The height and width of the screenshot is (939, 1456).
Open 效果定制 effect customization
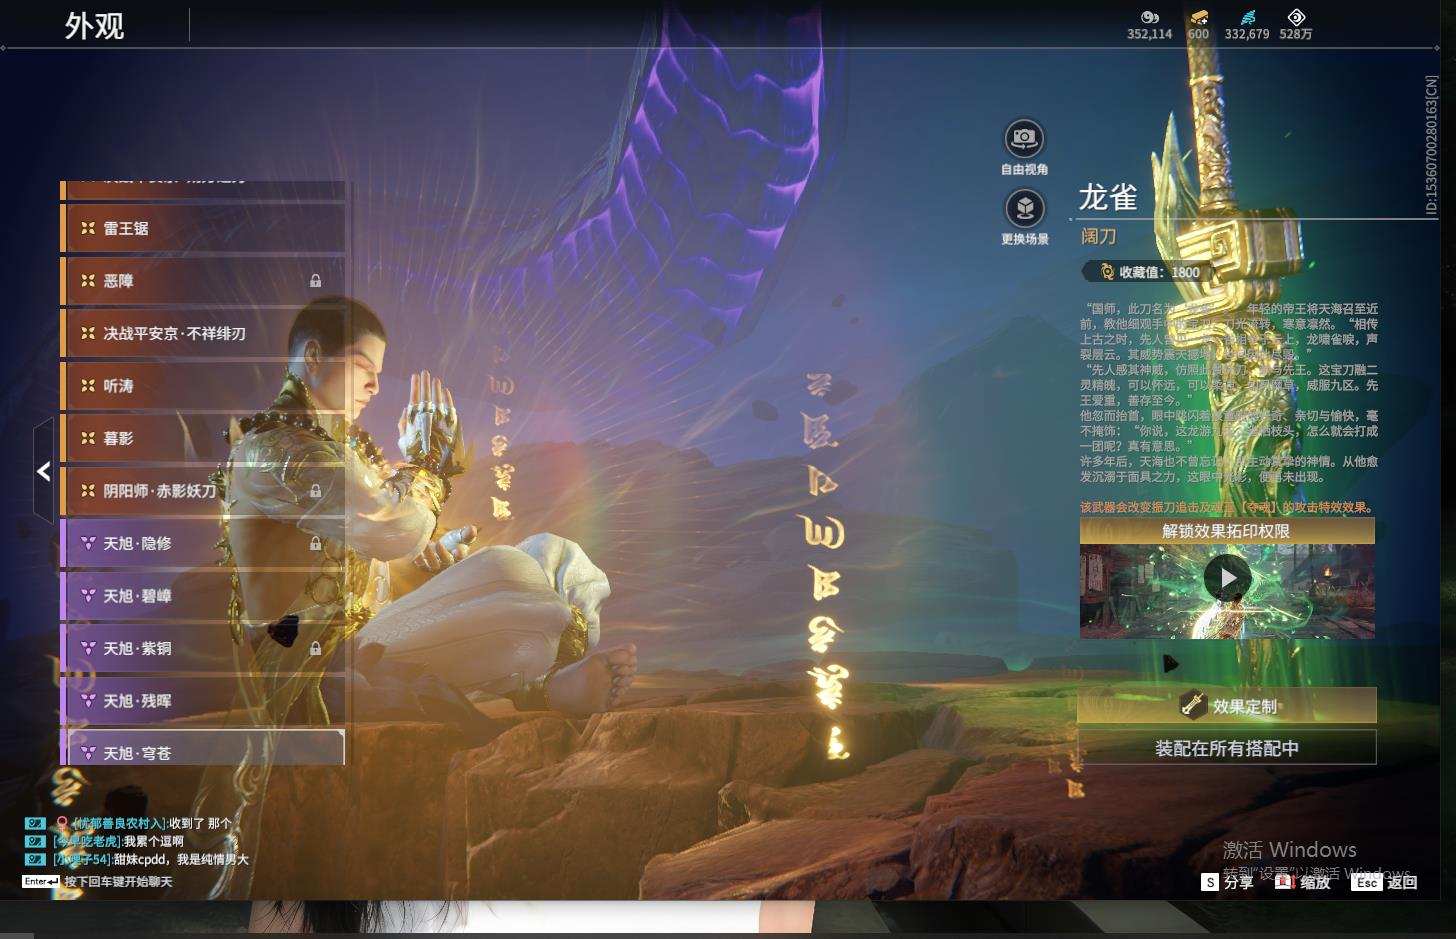click(x=1227, y=705)
